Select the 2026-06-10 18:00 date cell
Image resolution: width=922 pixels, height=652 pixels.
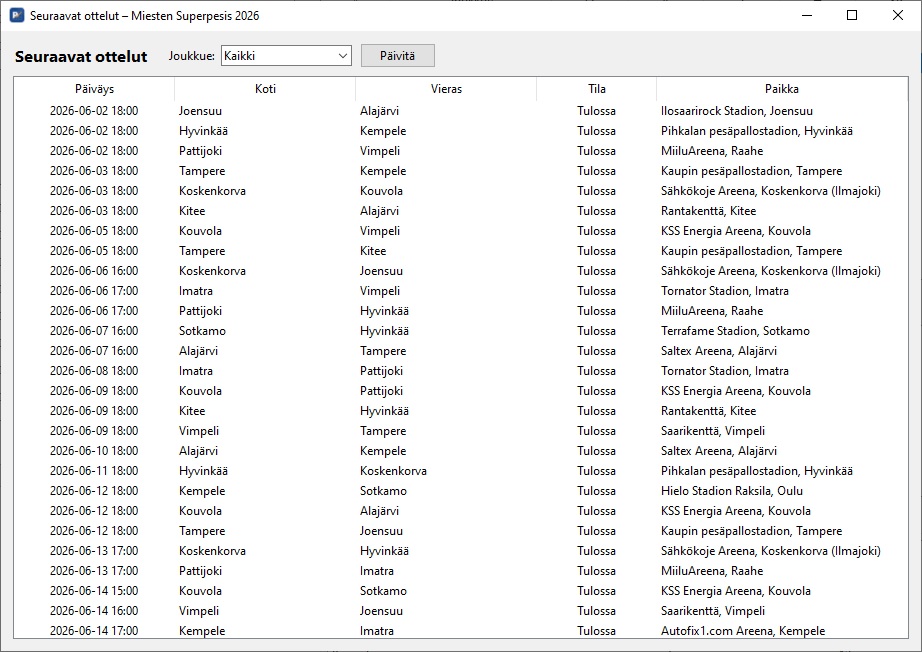pyautogui.click(x=94, y=450)
